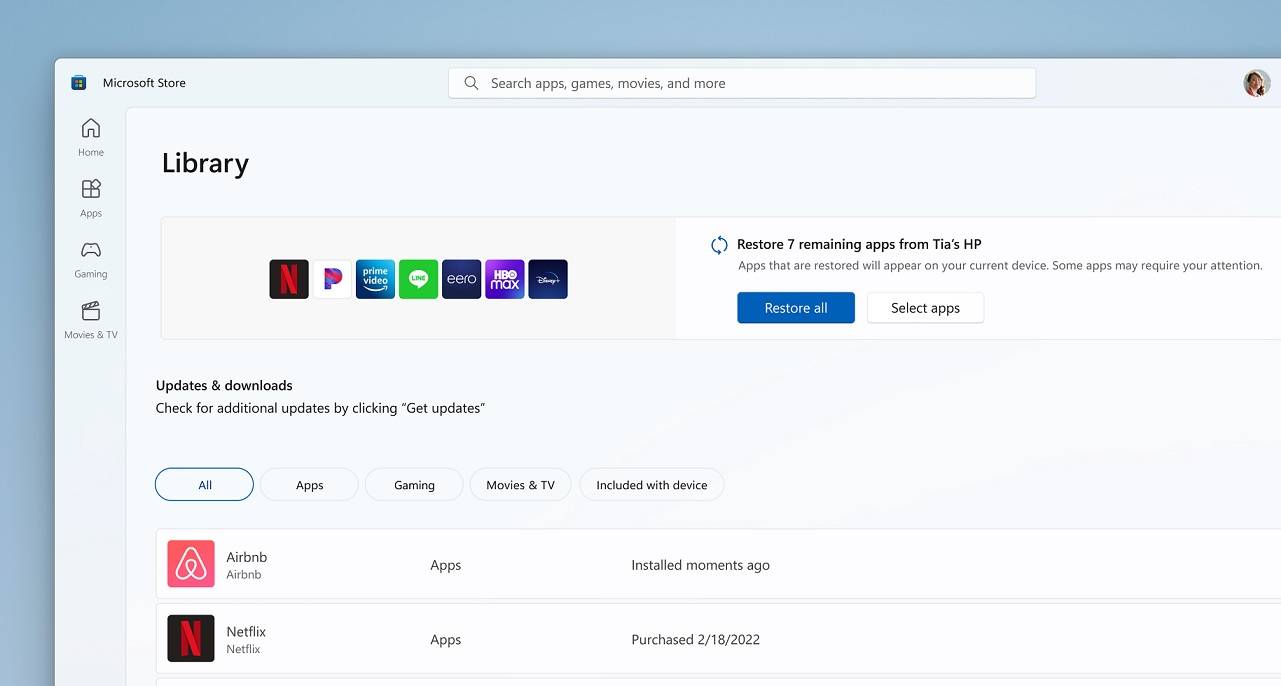The width and height of the screenshot is (1281, 686).
Task: Switch to the Included with device filter
Action: coord(651,484)
